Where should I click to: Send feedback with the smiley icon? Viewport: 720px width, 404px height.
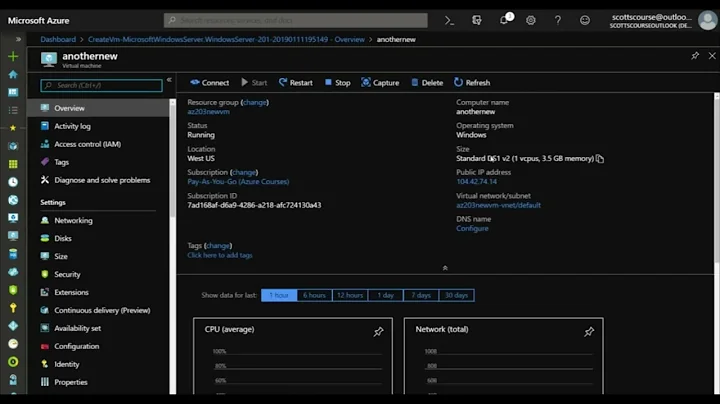tap(585, 20)
